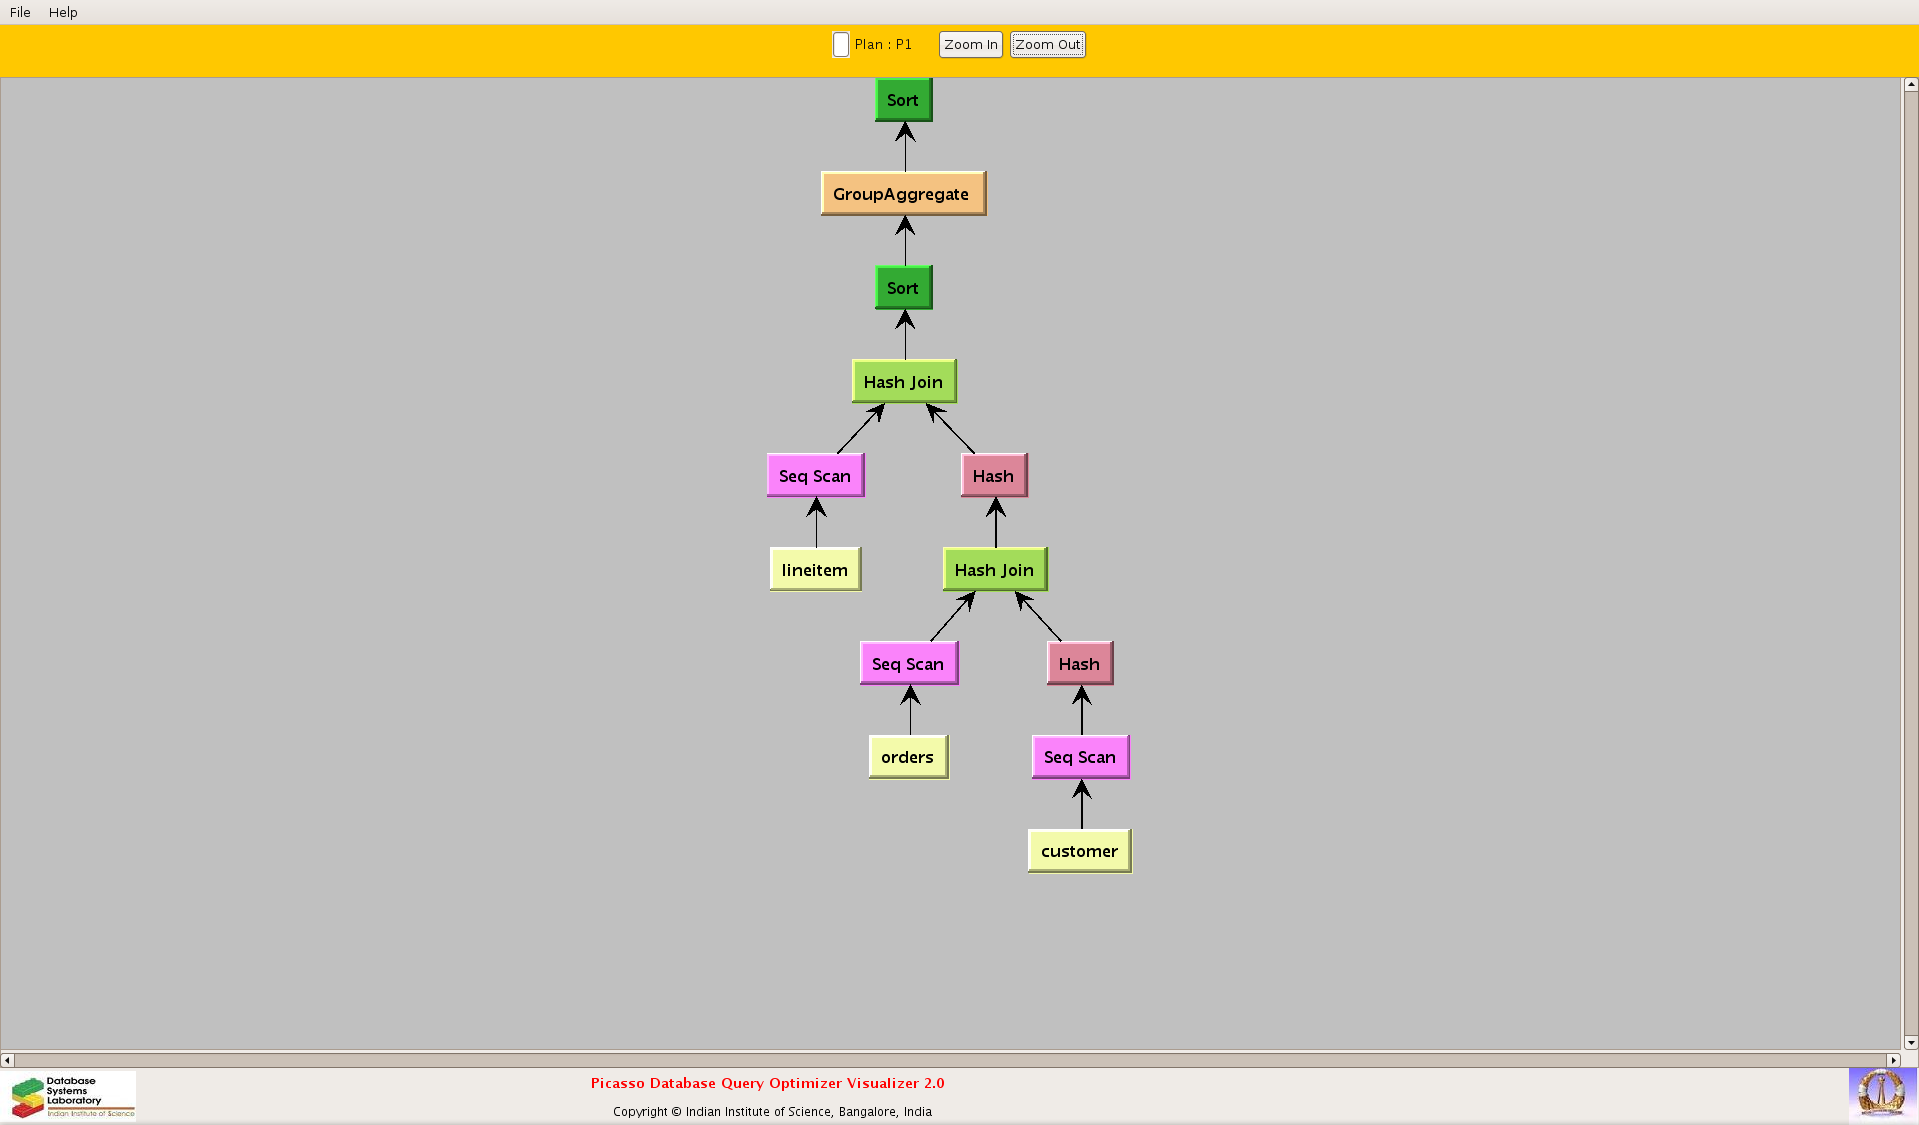Click the Database Systems Laboratory logo
This screenshot has height=1125, width=1919.
(x=73, y=1096)
